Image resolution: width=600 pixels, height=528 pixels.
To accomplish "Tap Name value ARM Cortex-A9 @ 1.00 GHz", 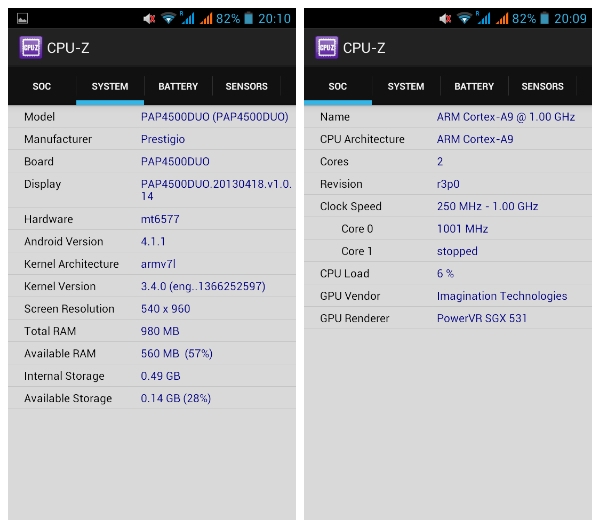I will click(506, 117).
